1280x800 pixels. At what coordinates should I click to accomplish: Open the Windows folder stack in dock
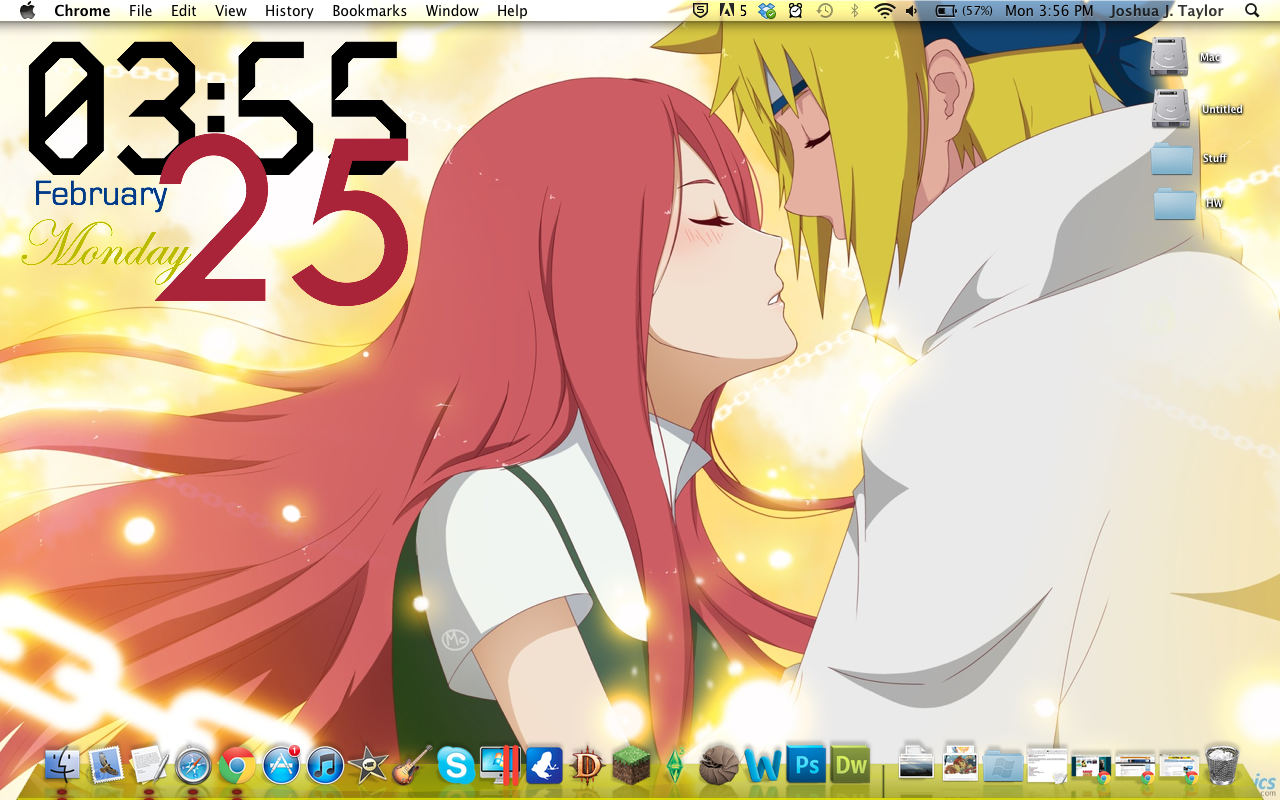[1003, 766]
